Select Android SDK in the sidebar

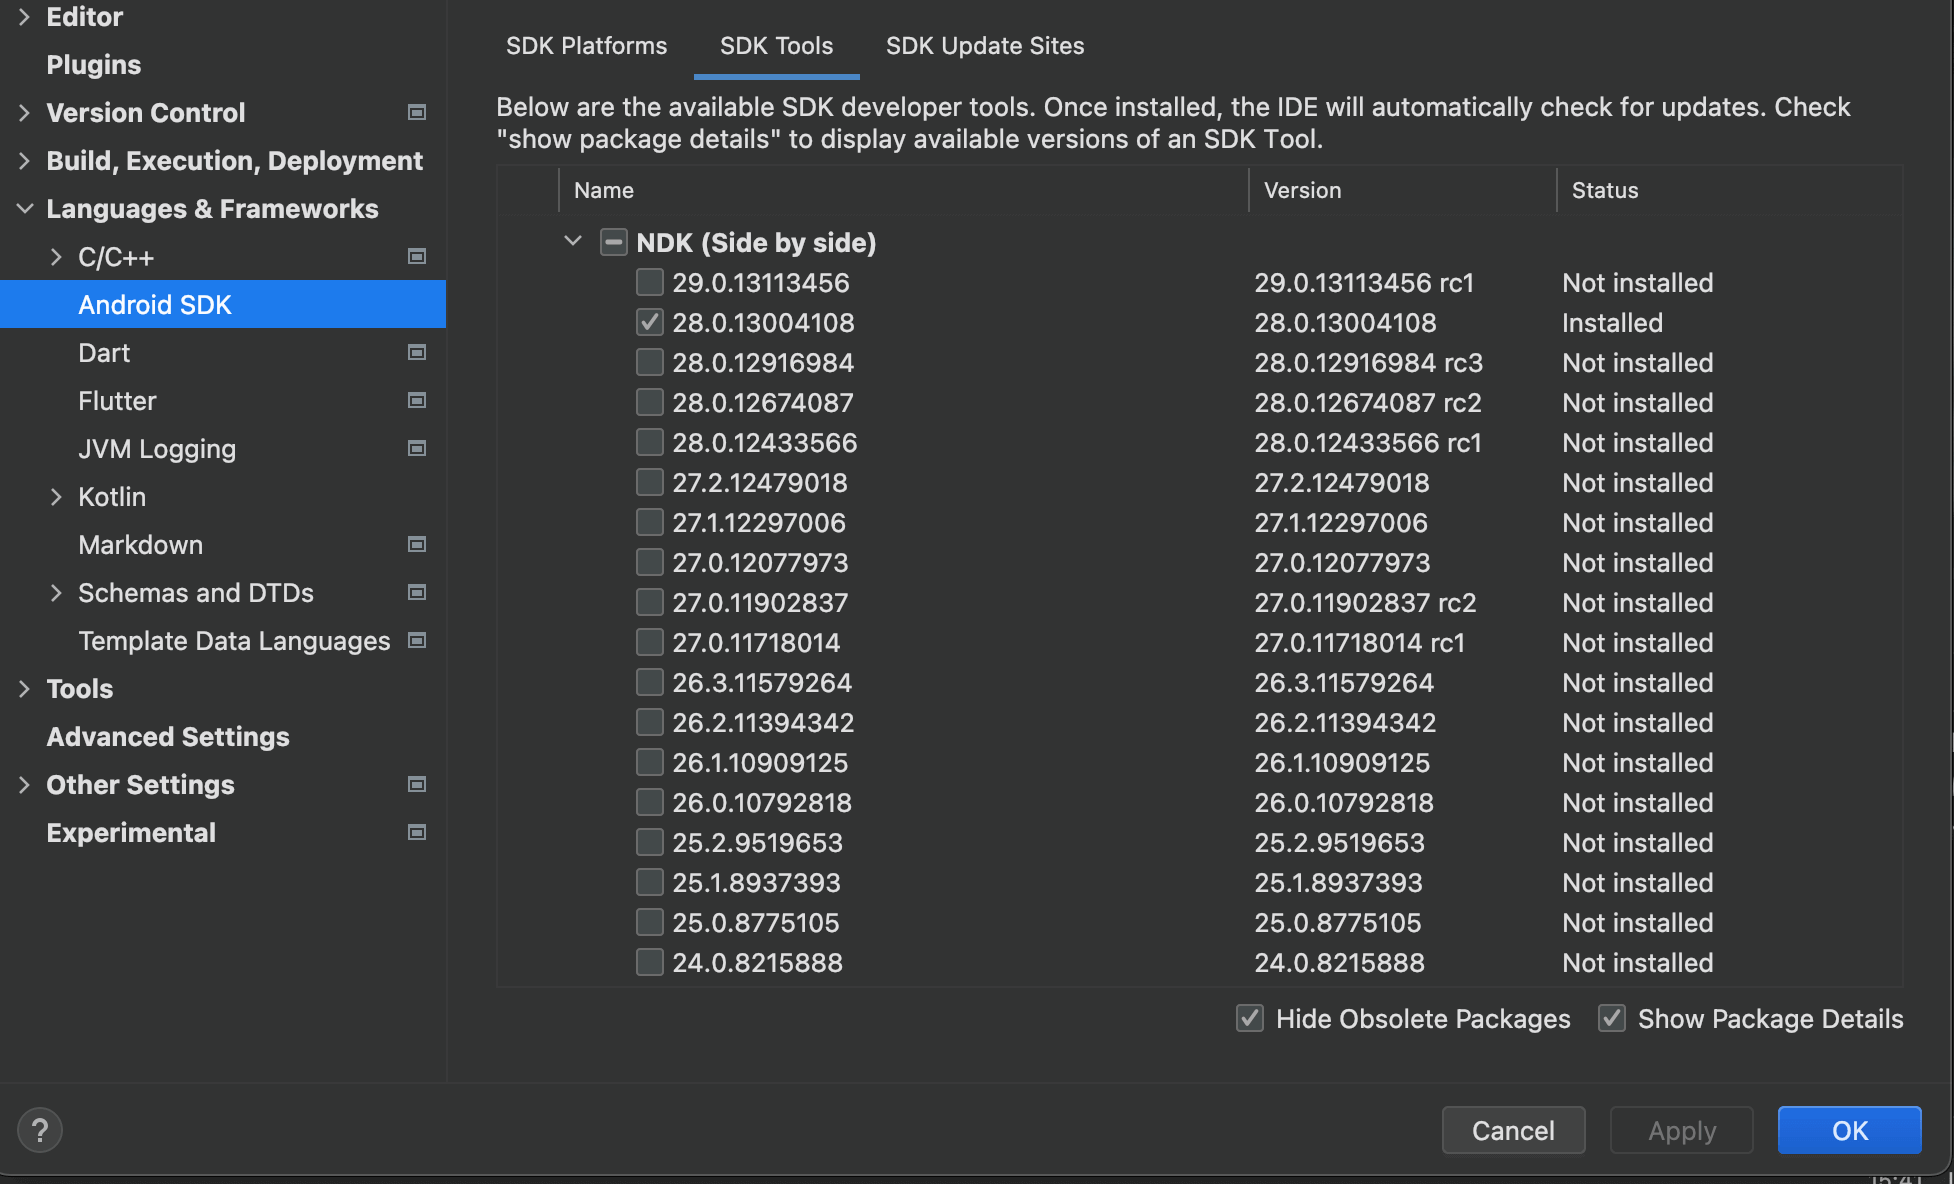(x=223, y=305)
